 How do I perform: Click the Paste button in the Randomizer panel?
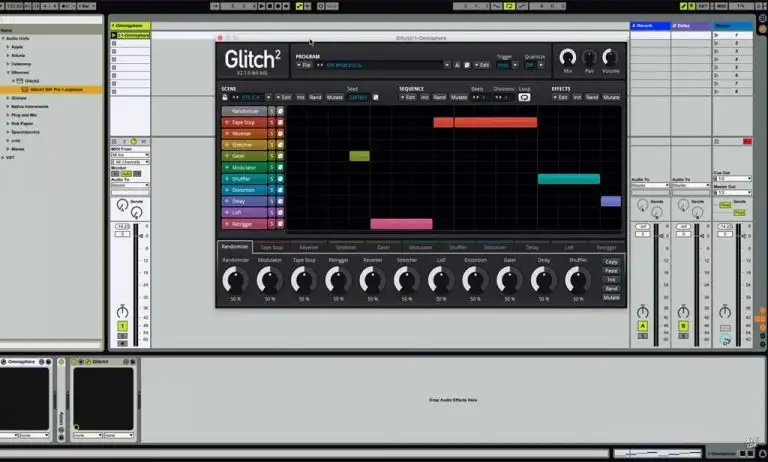611,270
